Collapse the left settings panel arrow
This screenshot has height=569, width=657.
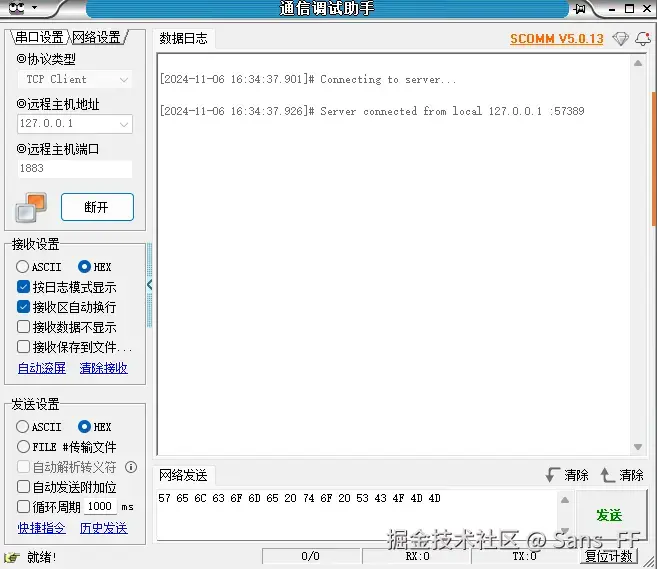150,285
